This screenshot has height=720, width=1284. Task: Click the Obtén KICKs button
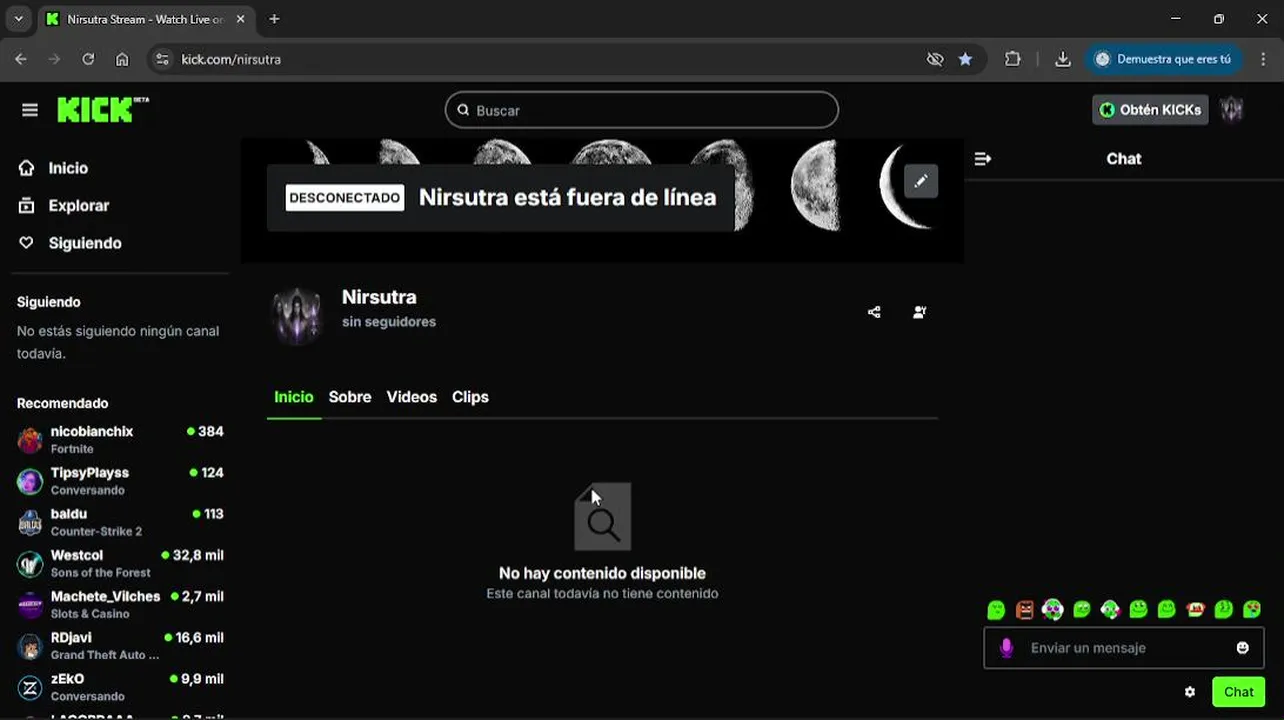(x=1150, y=110)
